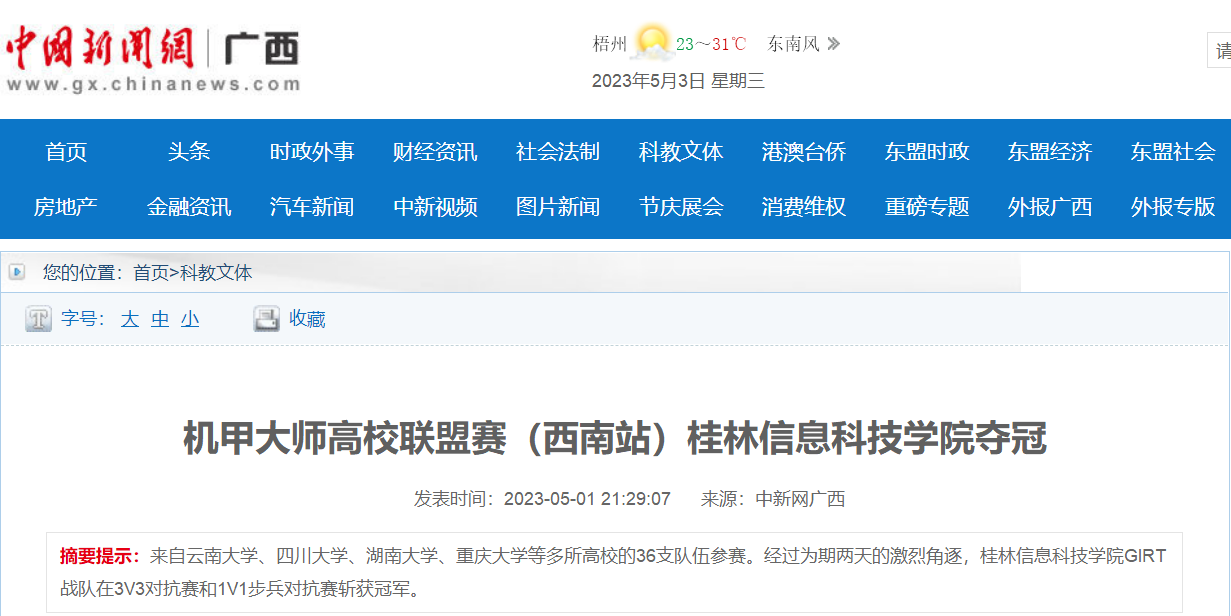Click the breadcrumb location arrow icon

[17, 272]
